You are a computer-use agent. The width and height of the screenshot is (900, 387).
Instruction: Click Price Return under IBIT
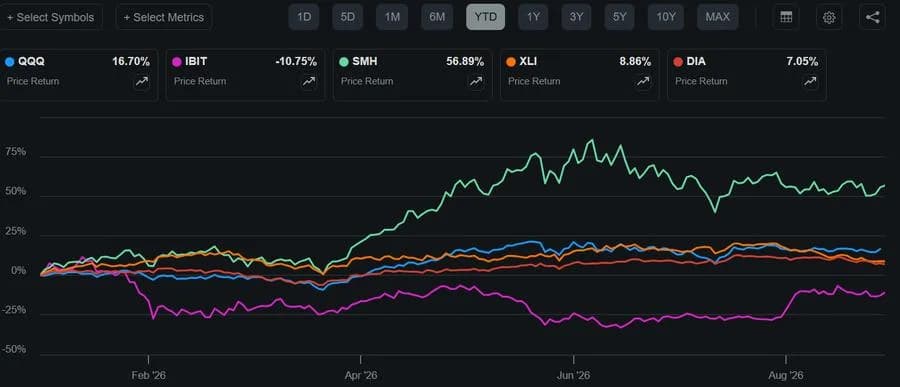(x=200, y=82)
